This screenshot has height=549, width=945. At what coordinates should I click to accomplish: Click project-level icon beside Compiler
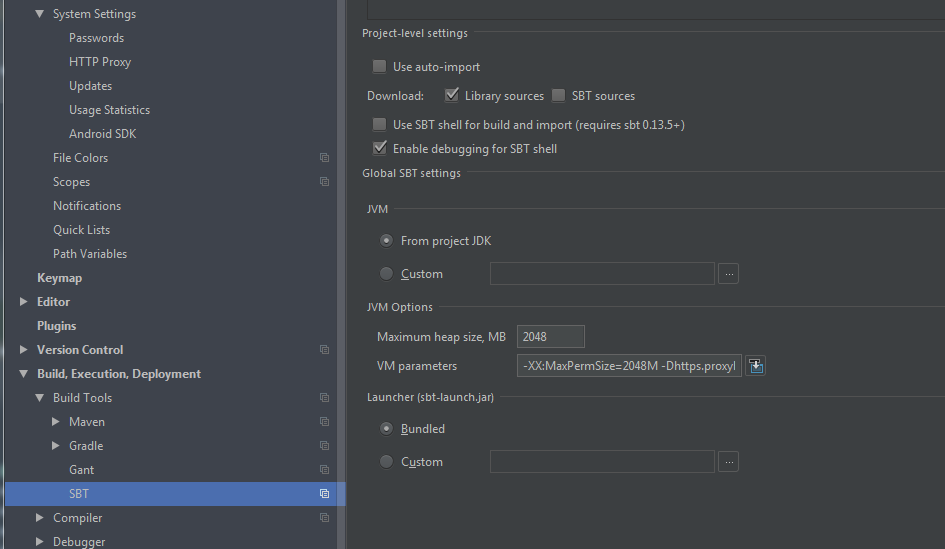tap(324, 518)
